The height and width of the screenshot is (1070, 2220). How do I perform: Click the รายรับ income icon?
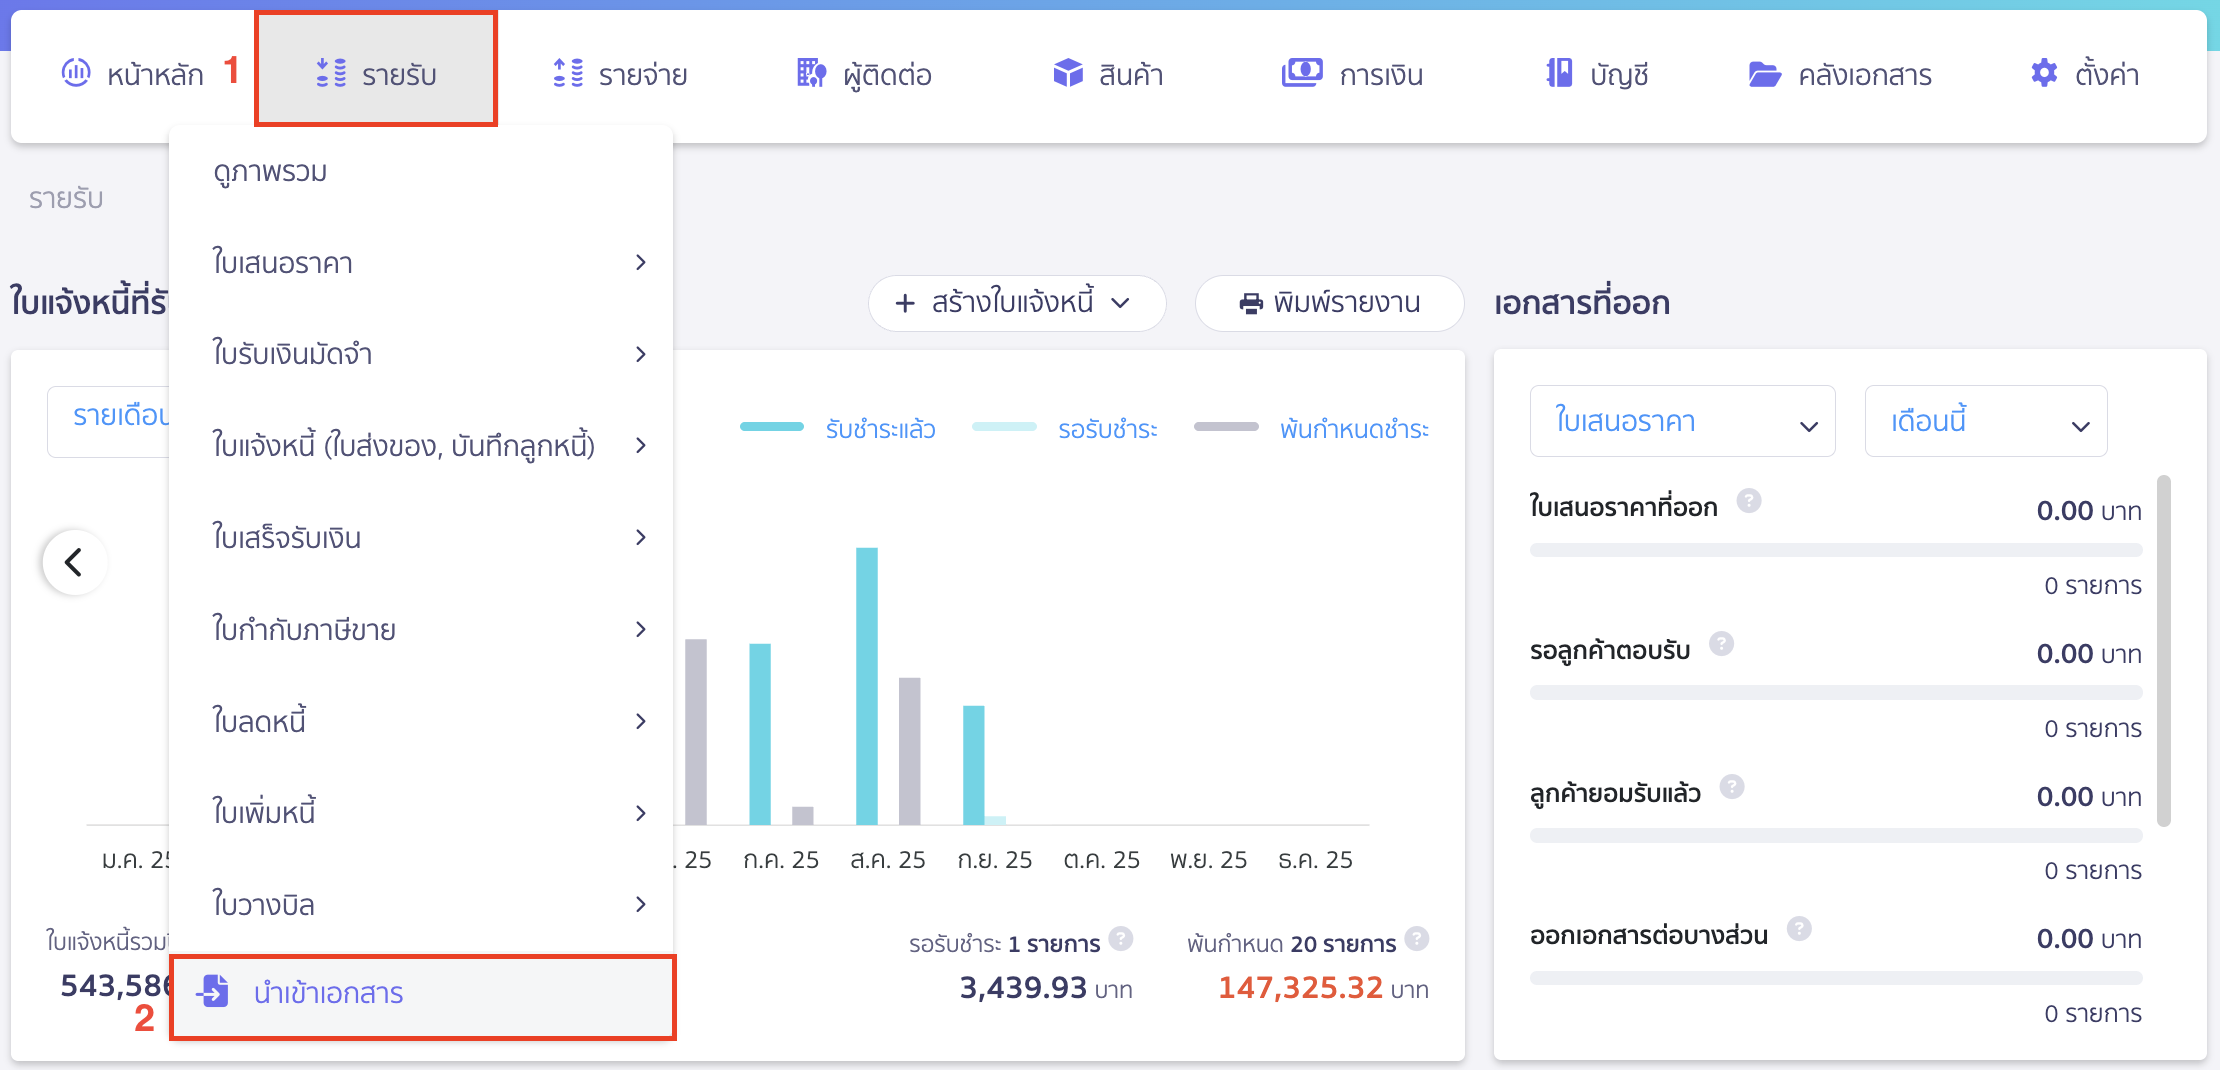[331, 73]
